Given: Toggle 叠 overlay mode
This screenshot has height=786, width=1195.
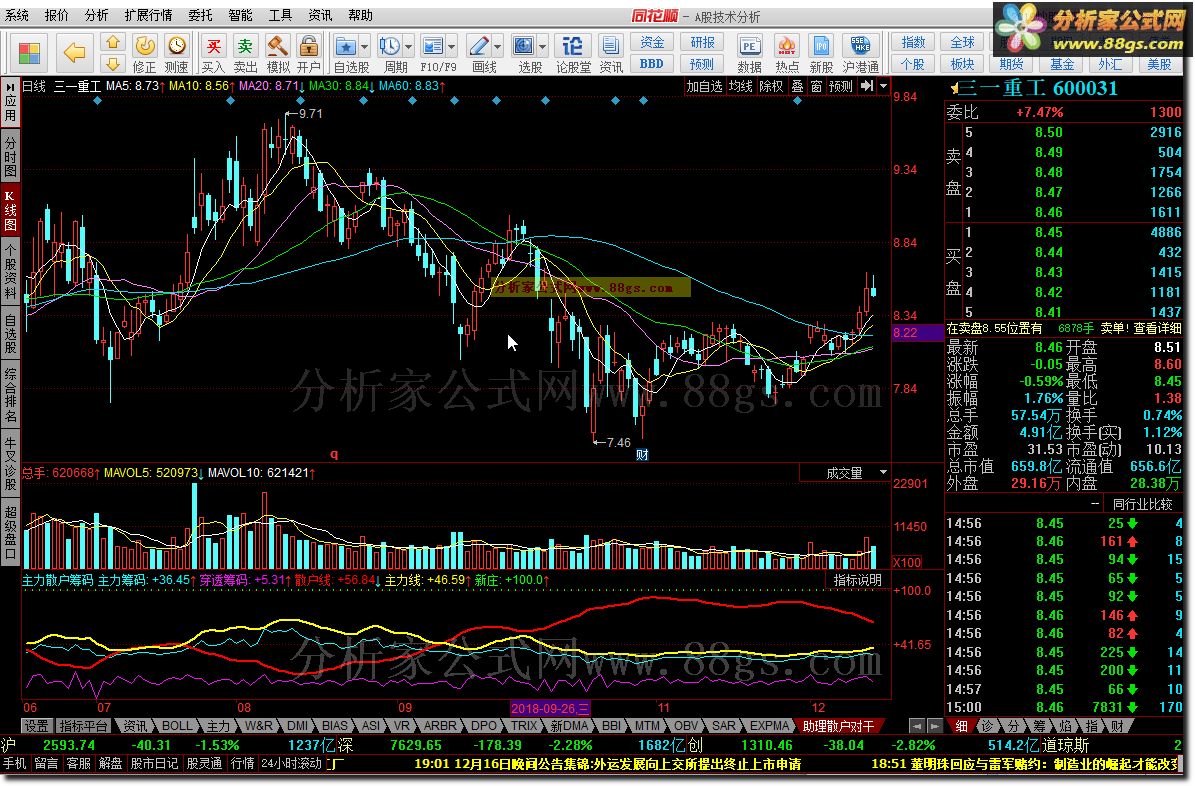Looking at the screenshot, I should (x=797, y=86).
